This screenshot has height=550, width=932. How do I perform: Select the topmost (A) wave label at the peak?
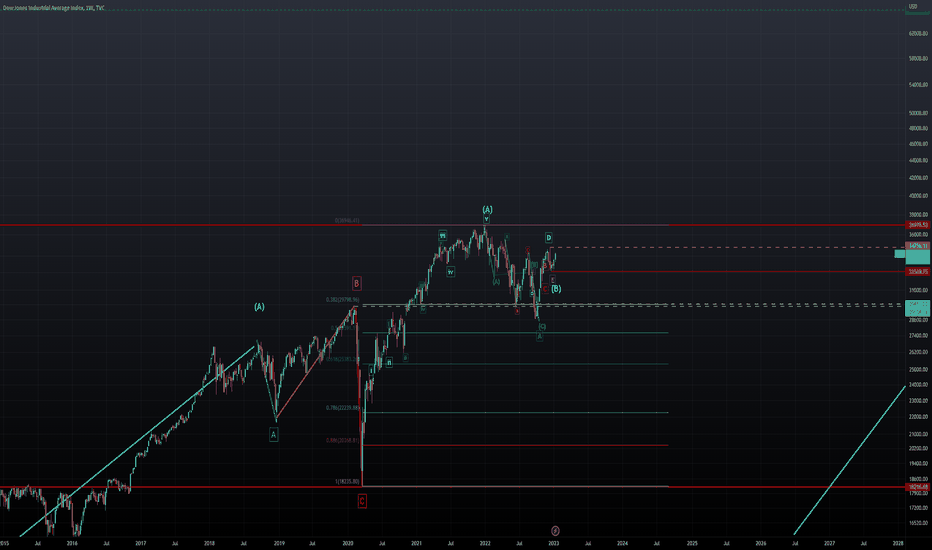487,209
